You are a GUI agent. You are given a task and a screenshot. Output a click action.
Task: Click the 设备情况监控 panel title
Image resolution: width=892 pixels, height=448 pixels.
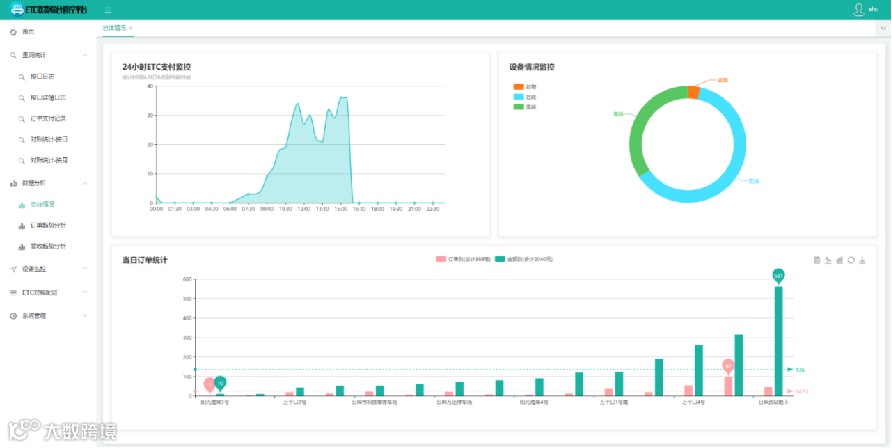[532, 67]
